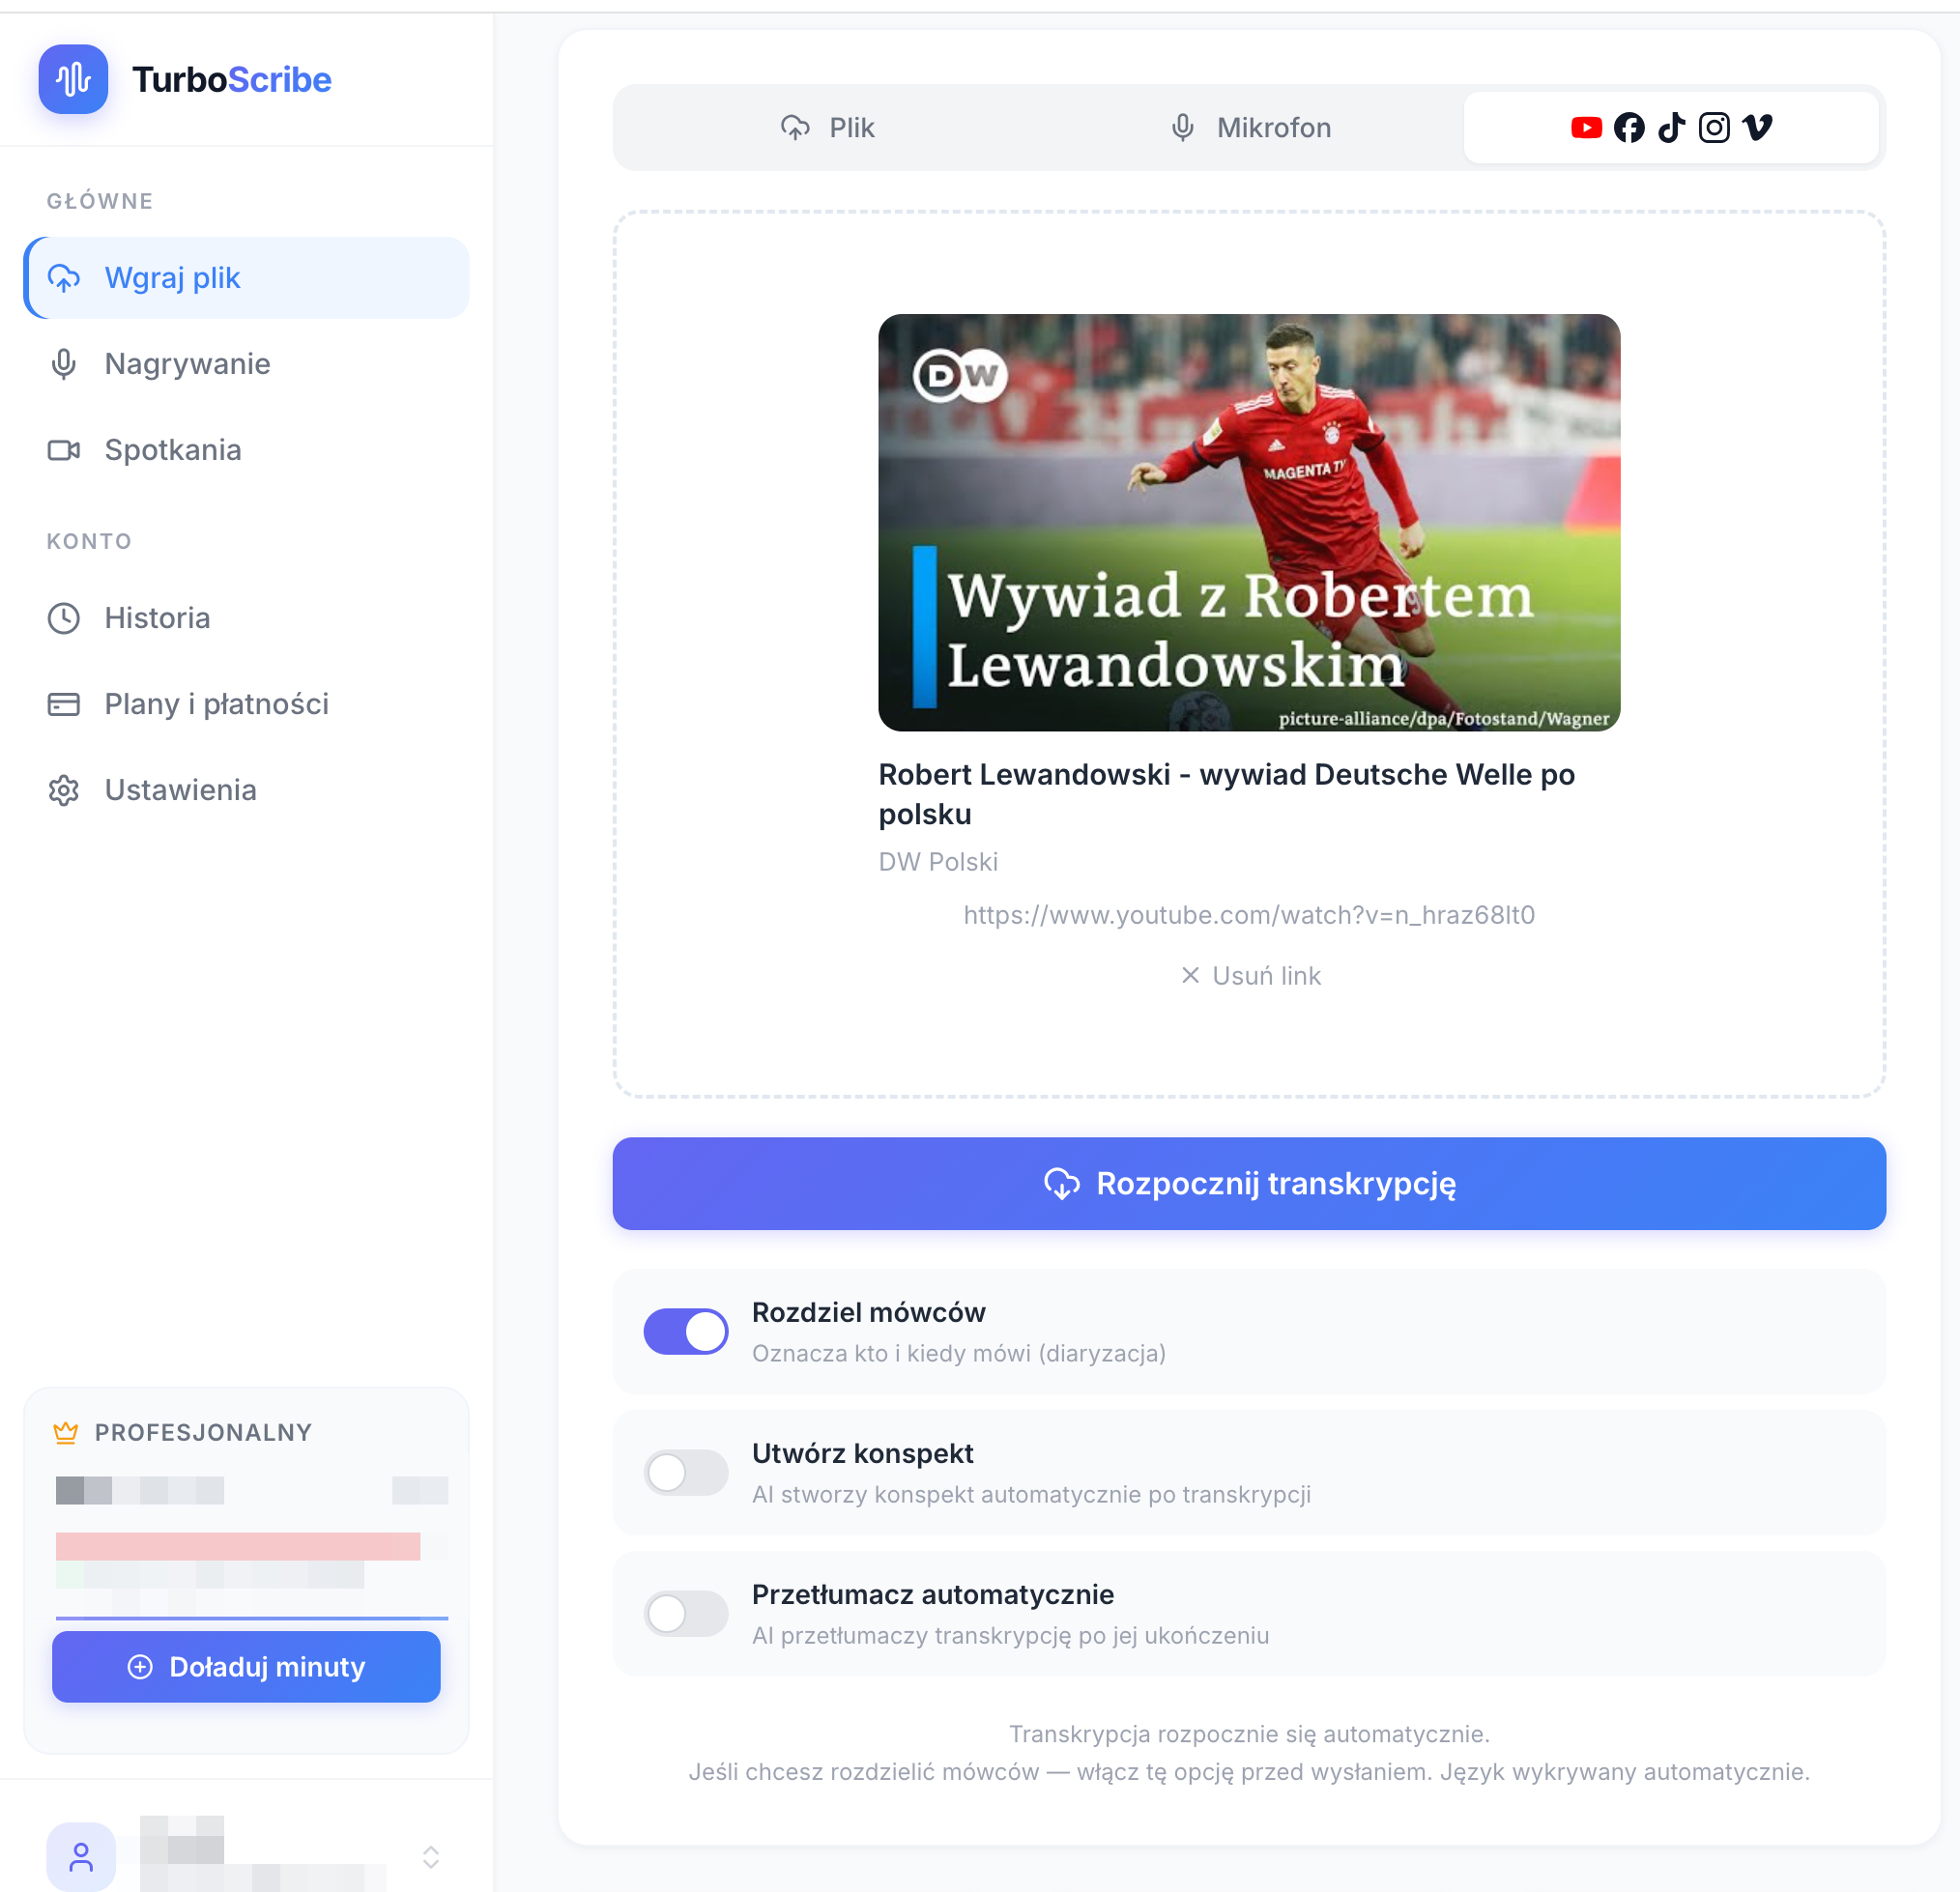Click the youtube.com/watch URL text
The width and height of the screenshot is (1960, 1892).
pos(1249,915)
